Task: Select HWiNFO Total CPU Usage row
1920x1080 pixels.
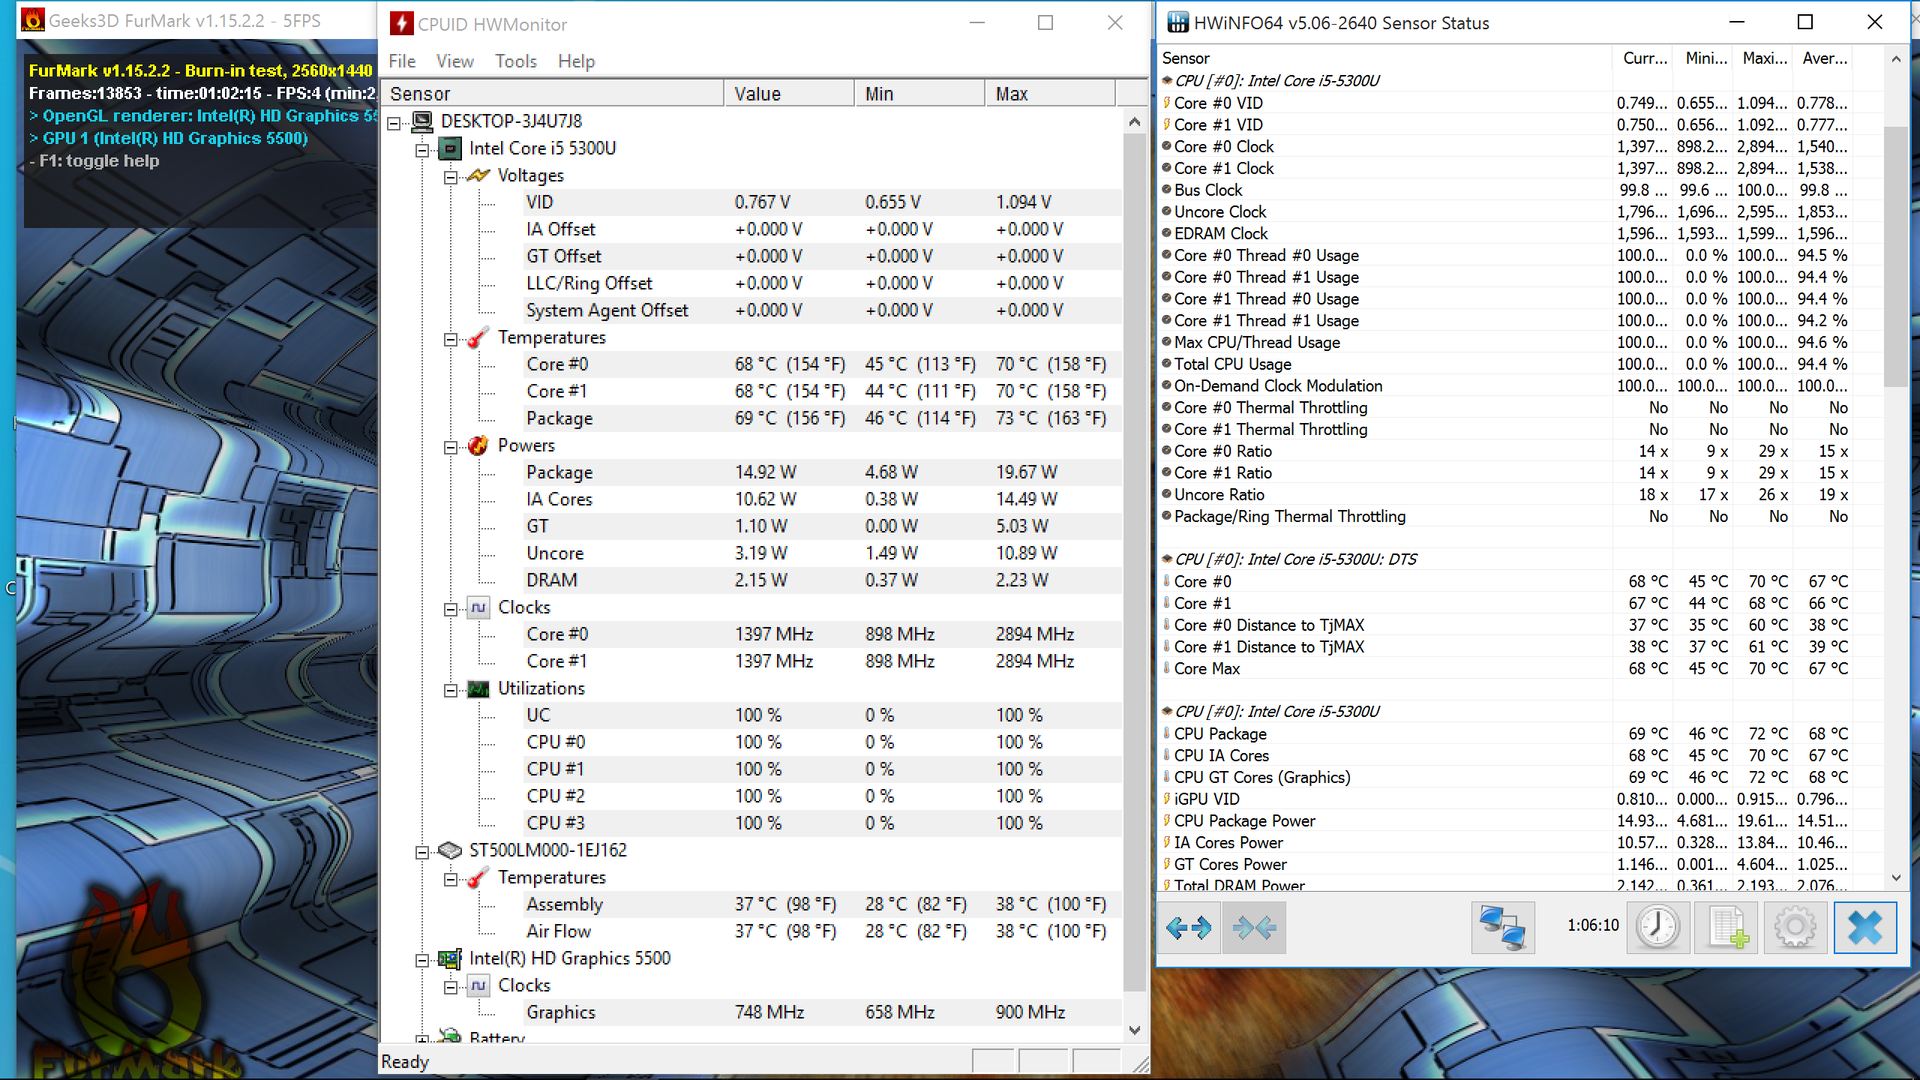Action: click(x=1506, y=364)
